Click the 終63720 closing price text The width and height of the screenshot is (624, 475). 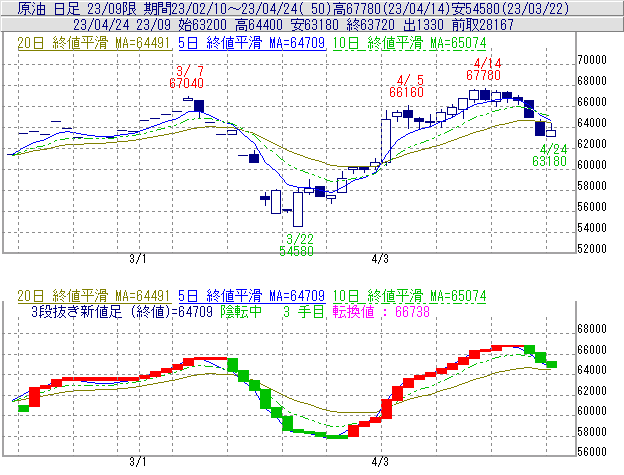point(371,25)
